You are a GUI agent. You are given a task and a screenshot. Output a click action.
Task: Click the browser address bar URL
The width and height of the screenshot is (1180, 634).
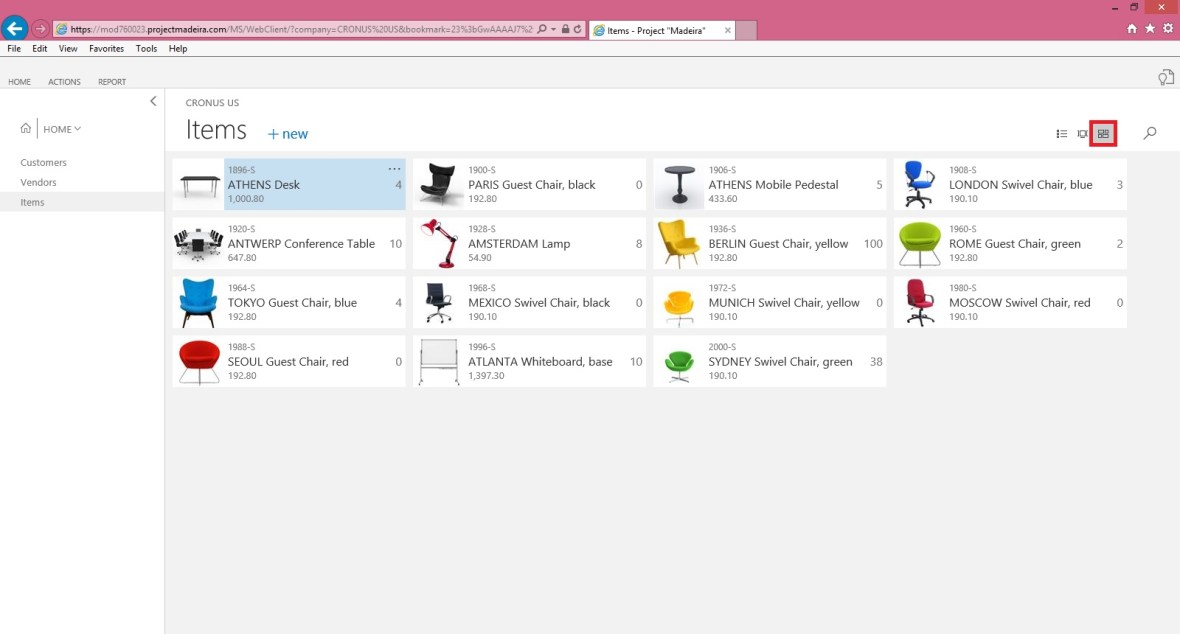(x=300, y=30)
